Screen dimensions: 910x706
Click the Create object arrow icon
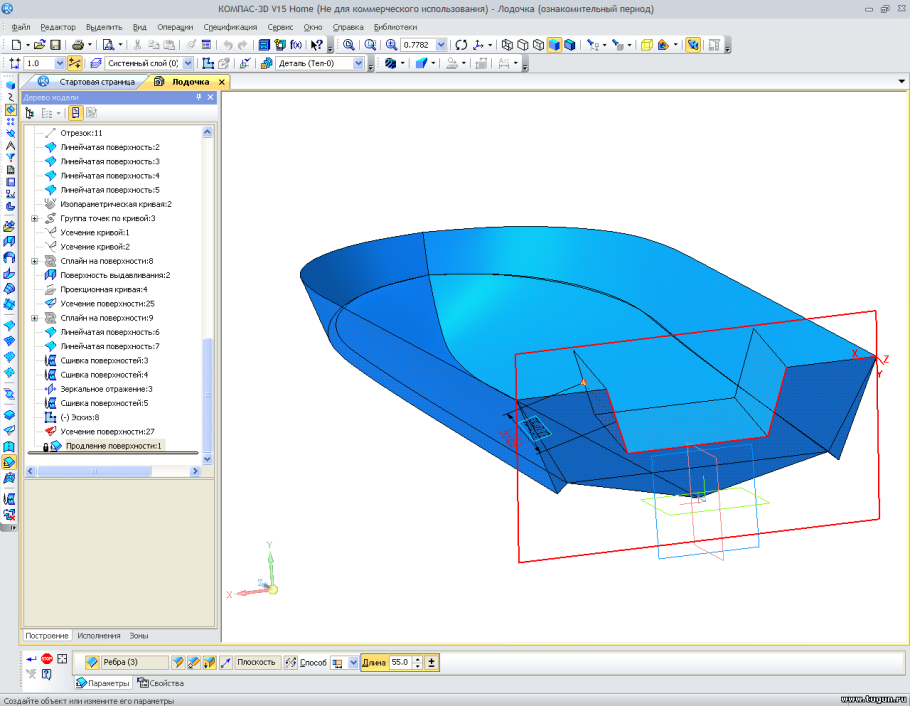31,659
